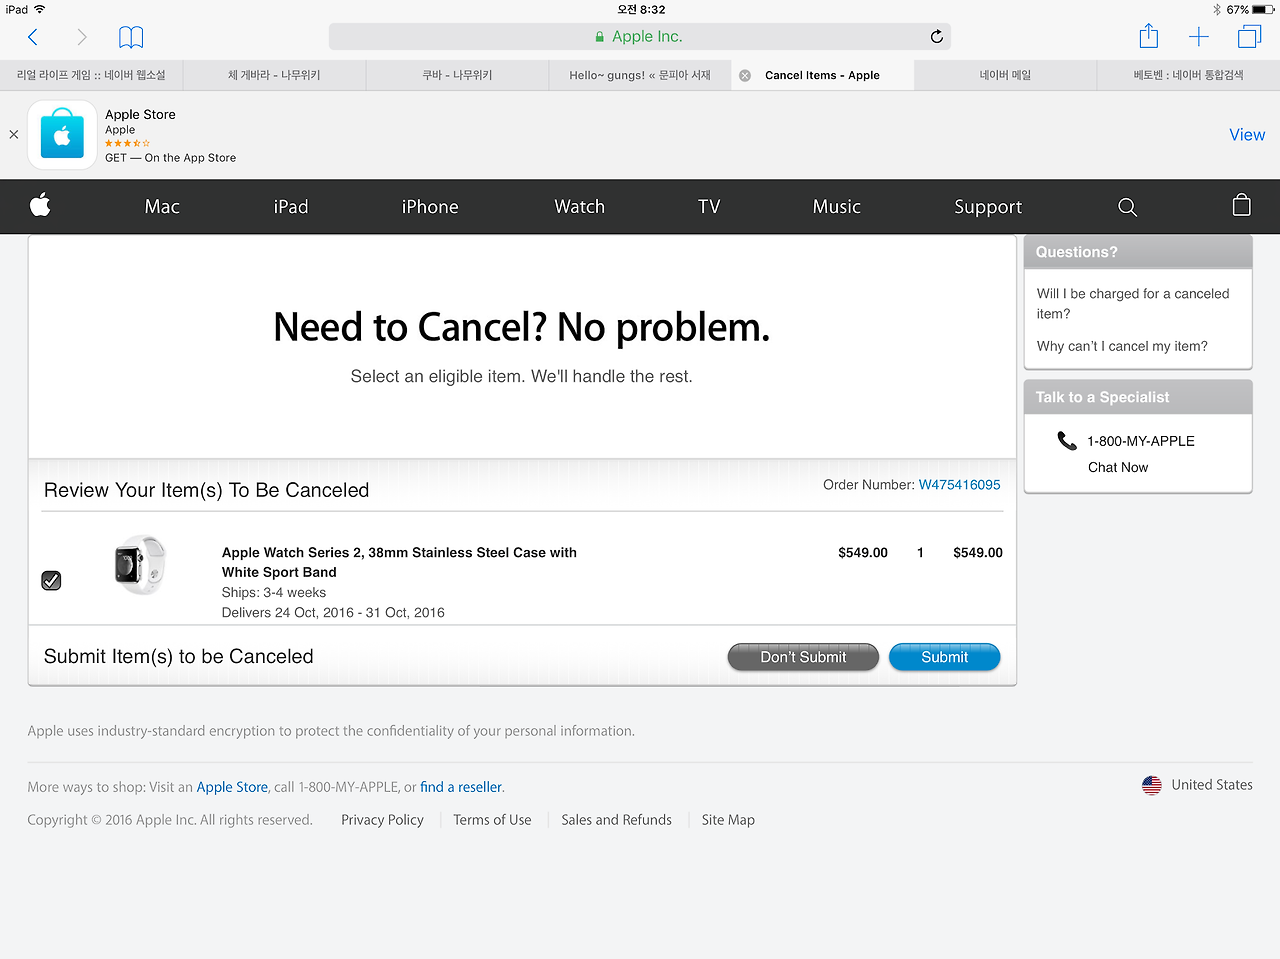Image resolution: width=1280 pixels, height=959 pixels.
Task: Open Sales and Refunds footer link
Action: point(616,820)
